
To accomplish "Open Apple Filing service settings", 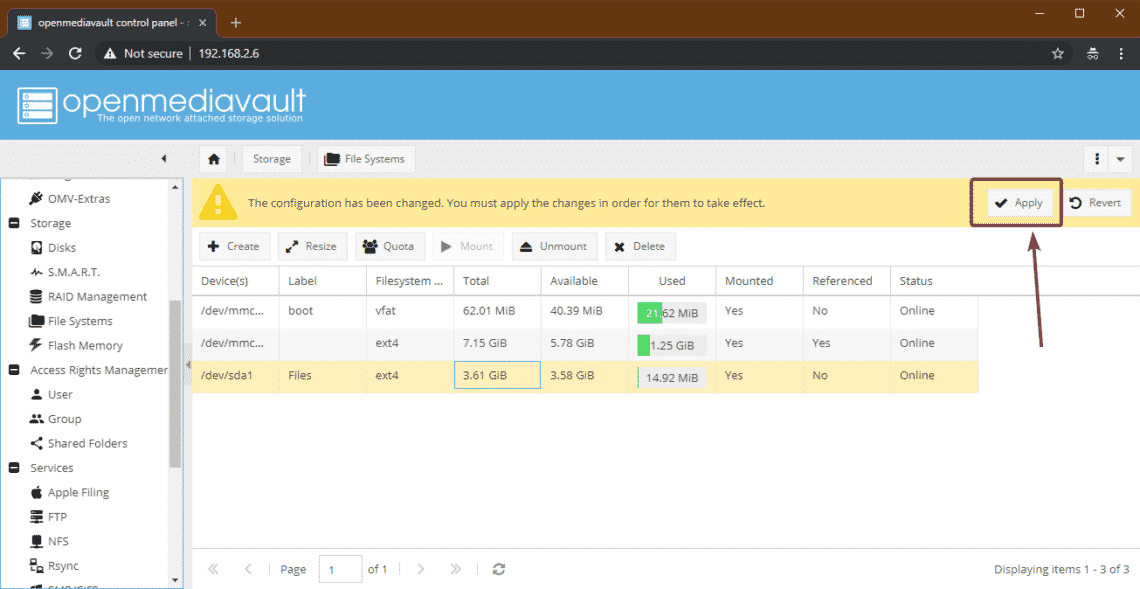I will point(69,492).
